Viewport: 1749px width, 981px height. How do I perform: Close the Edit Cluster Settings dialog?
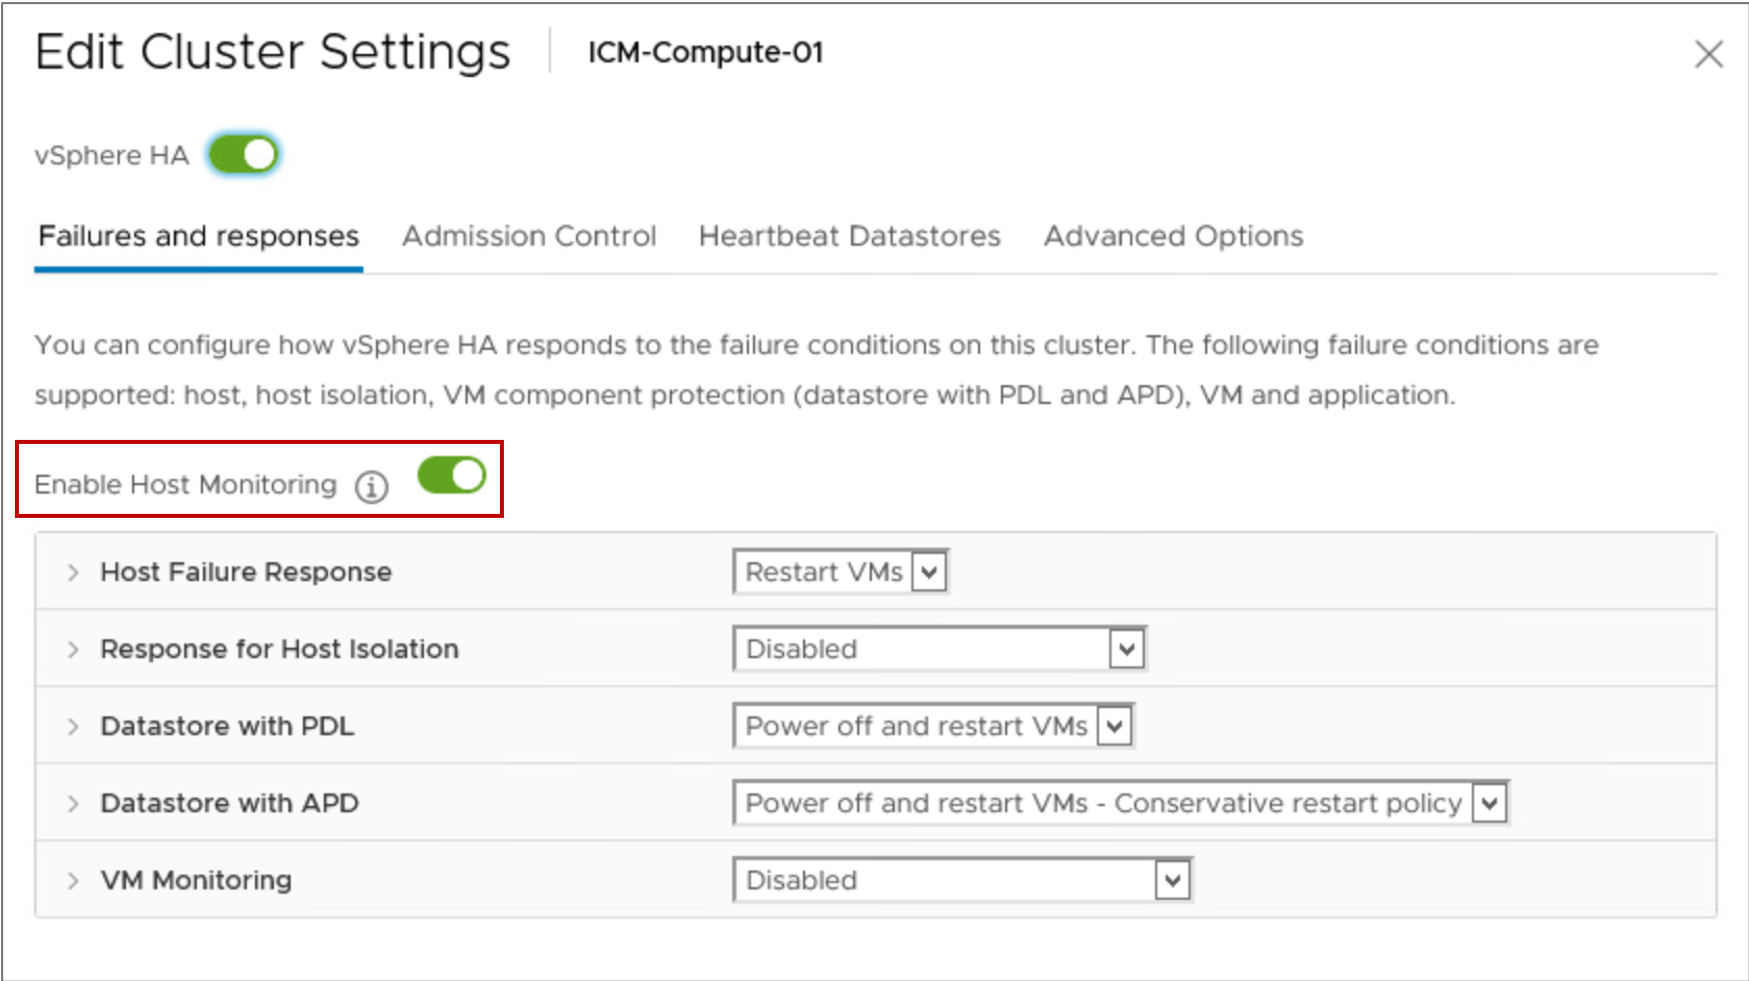(1708, 54)
